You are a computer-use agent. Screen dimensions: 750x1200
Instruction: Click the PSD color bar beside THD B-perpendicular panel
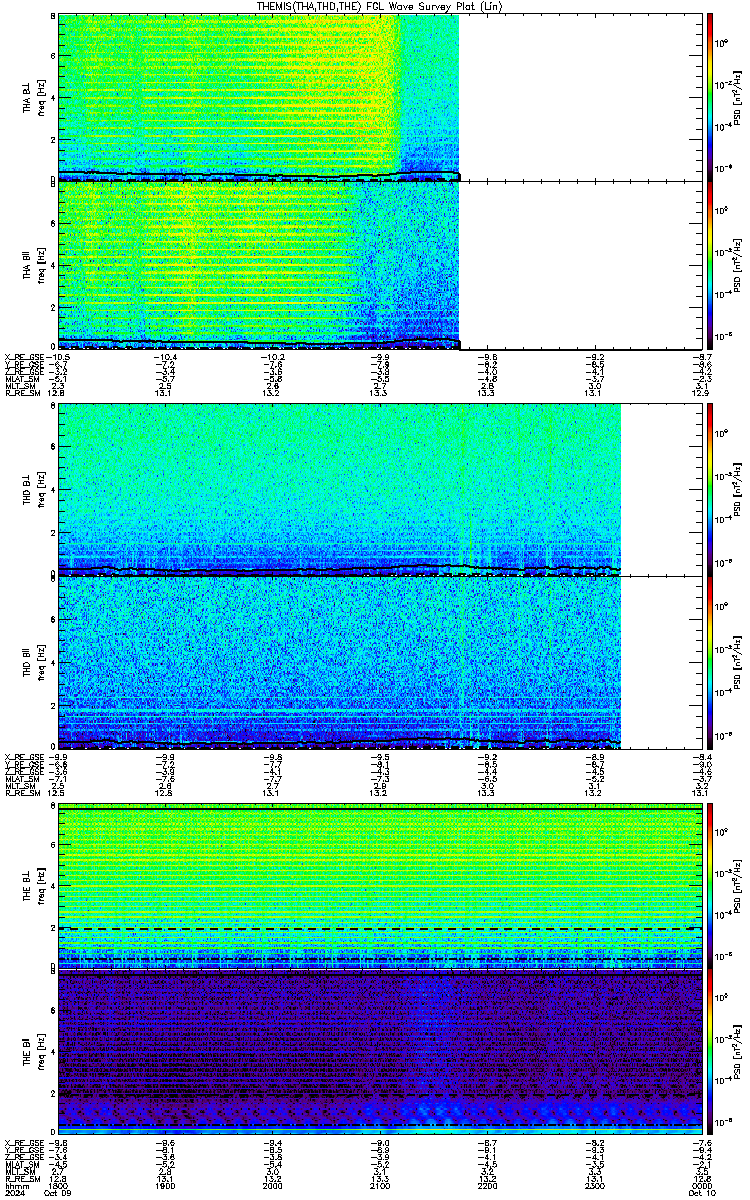[x=710, y=489]
